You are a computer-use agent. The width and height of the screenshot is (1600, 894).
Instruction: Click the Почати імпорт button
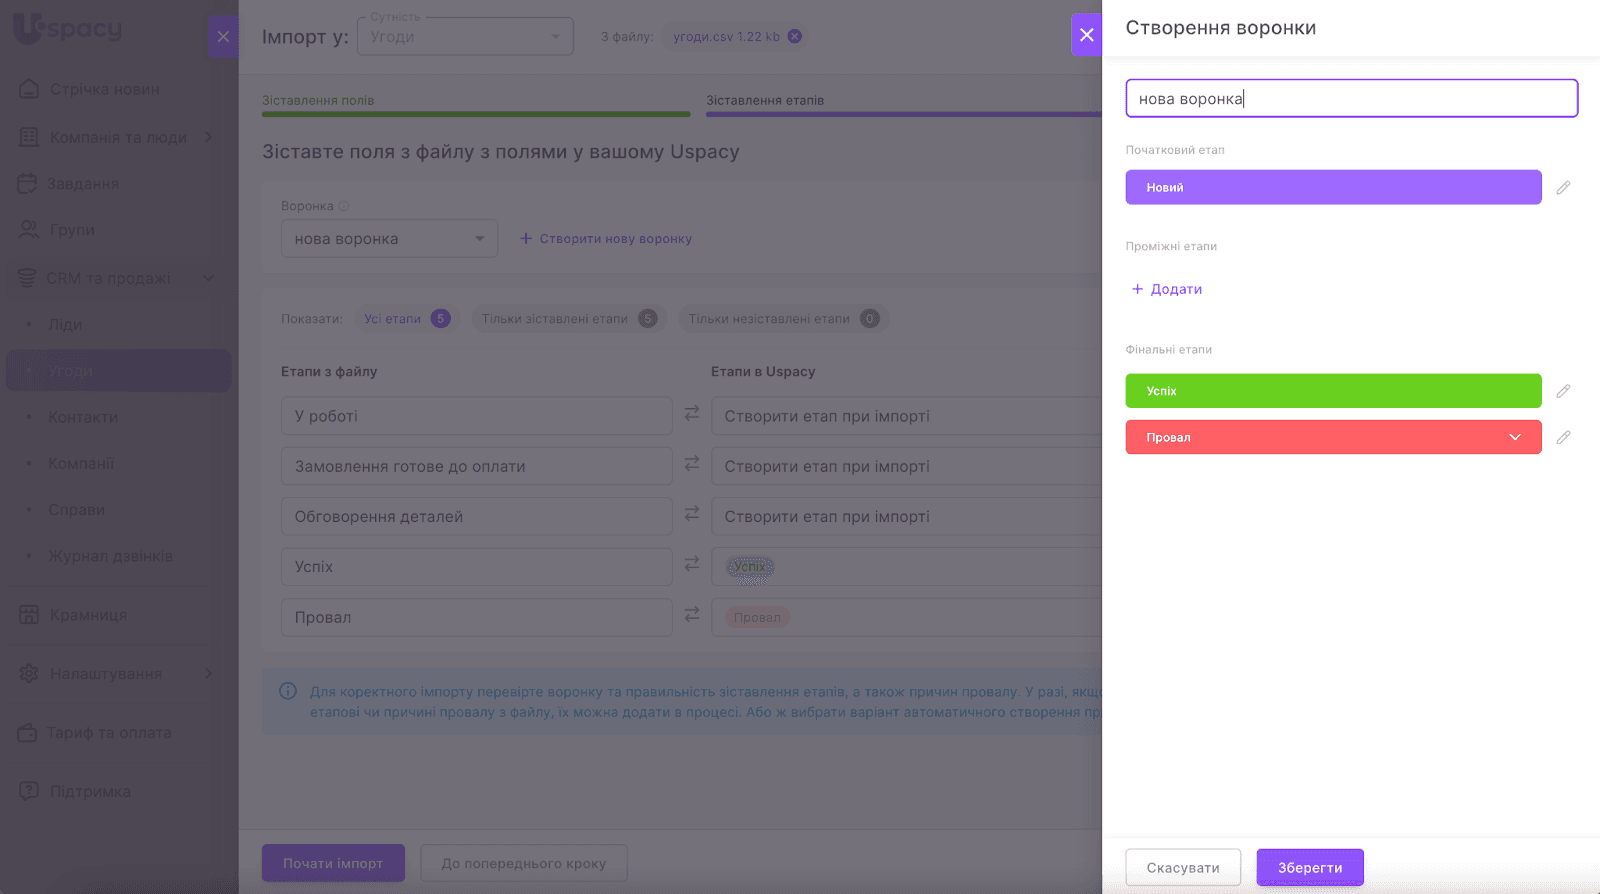[x=333, y=863]
